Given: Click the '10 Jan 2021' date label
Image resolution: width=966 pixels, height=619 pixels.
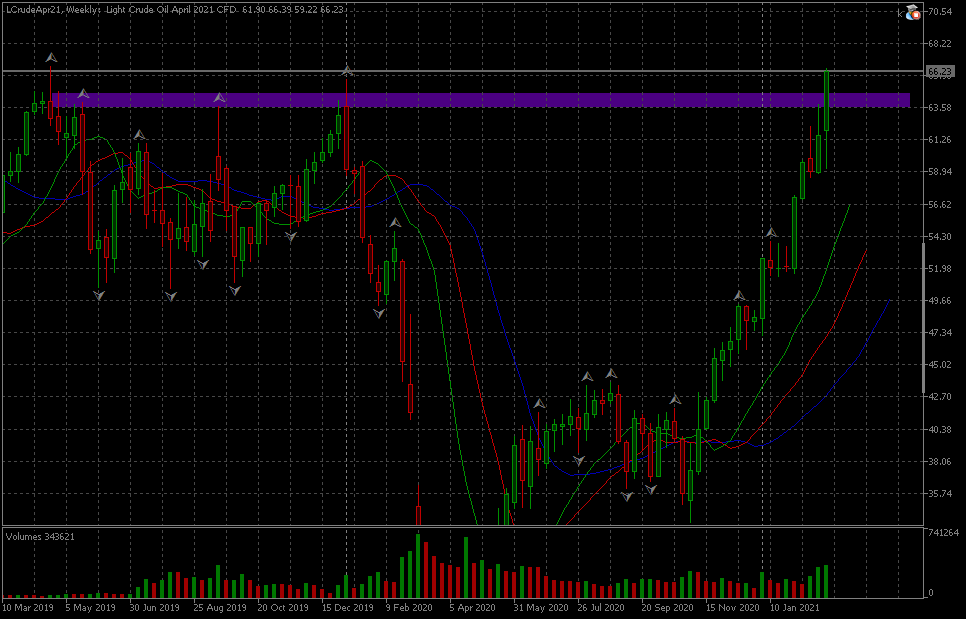Looking at the screenshot, I should 795,608.
